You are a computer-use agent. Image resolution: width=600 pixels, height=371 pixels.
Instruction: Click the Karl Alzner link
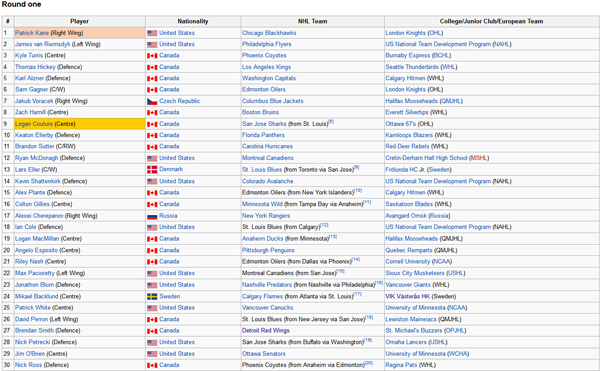[29, 78]
